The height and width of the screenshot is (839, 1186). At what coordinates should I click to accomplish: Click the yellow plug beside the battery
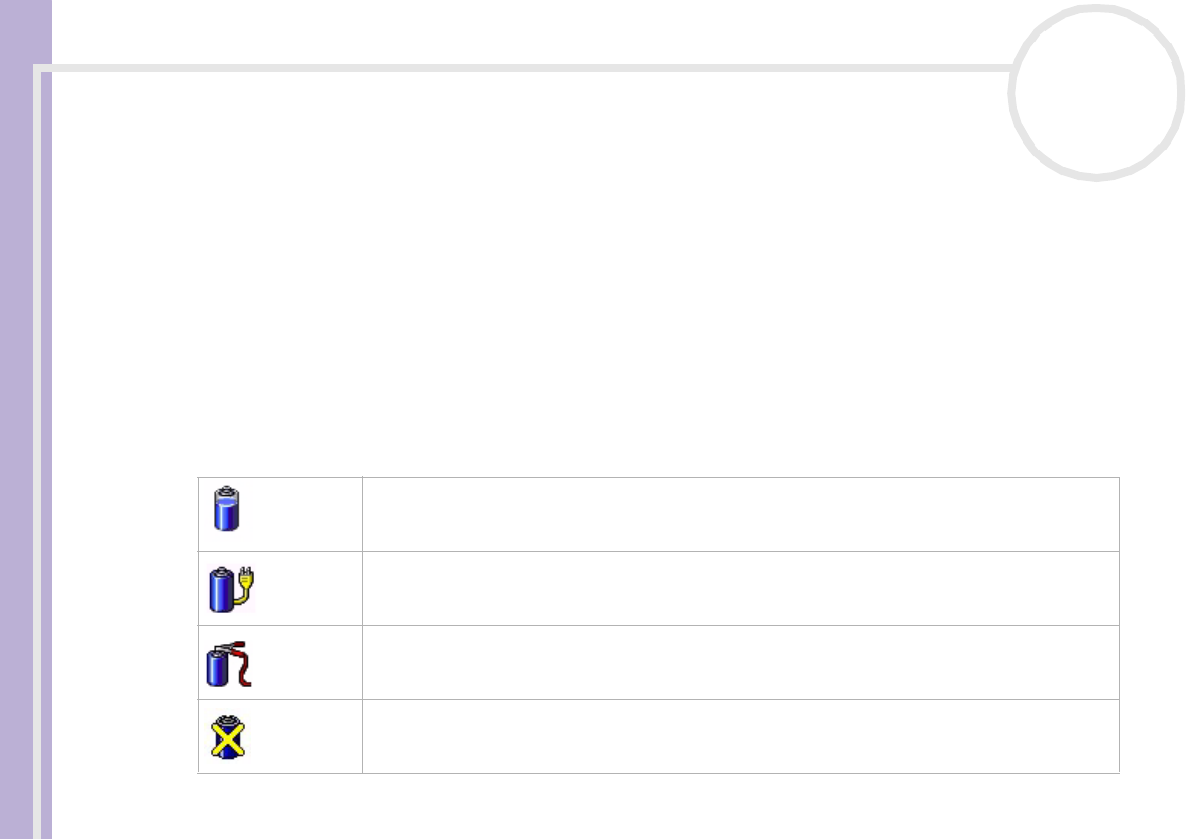click(244, 585)
